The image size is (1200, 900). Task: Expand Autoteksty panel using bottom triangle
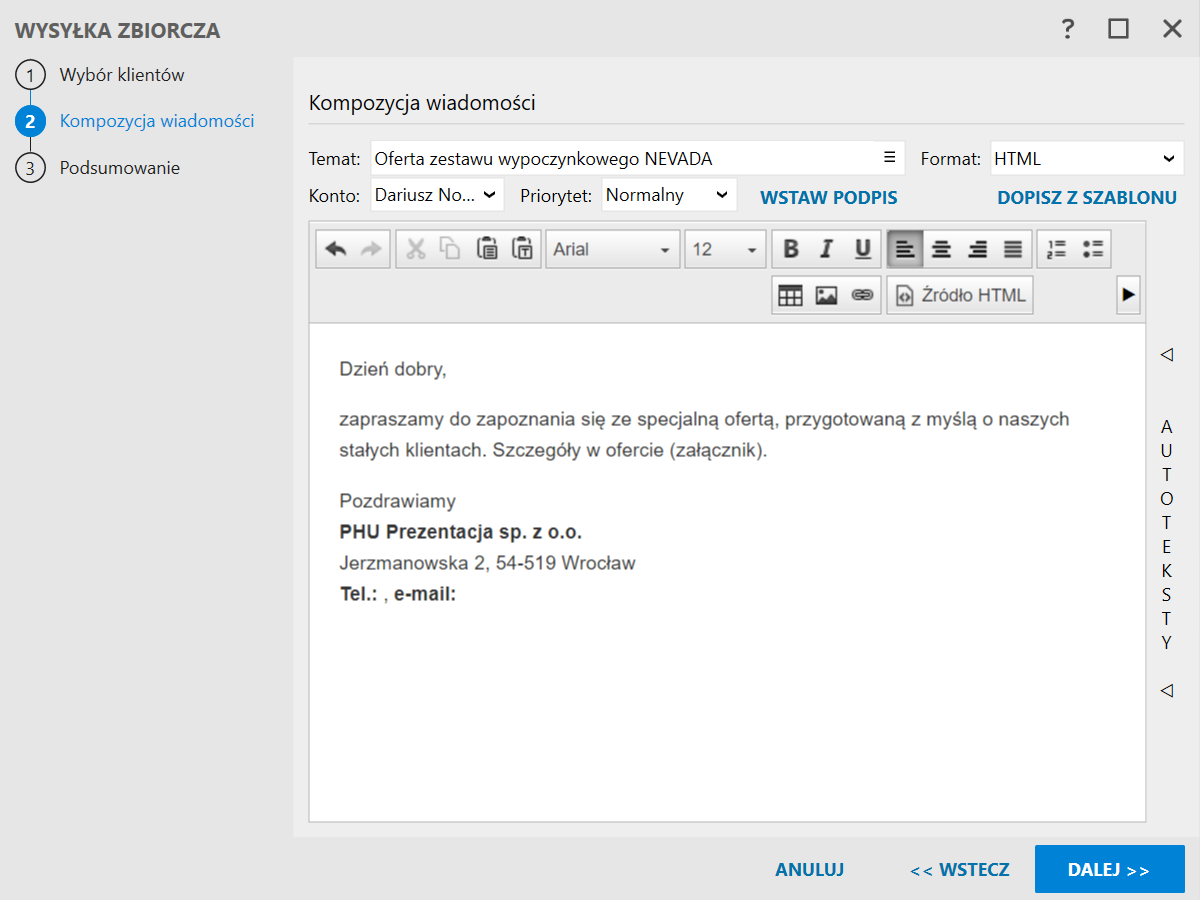point(1166,690)
